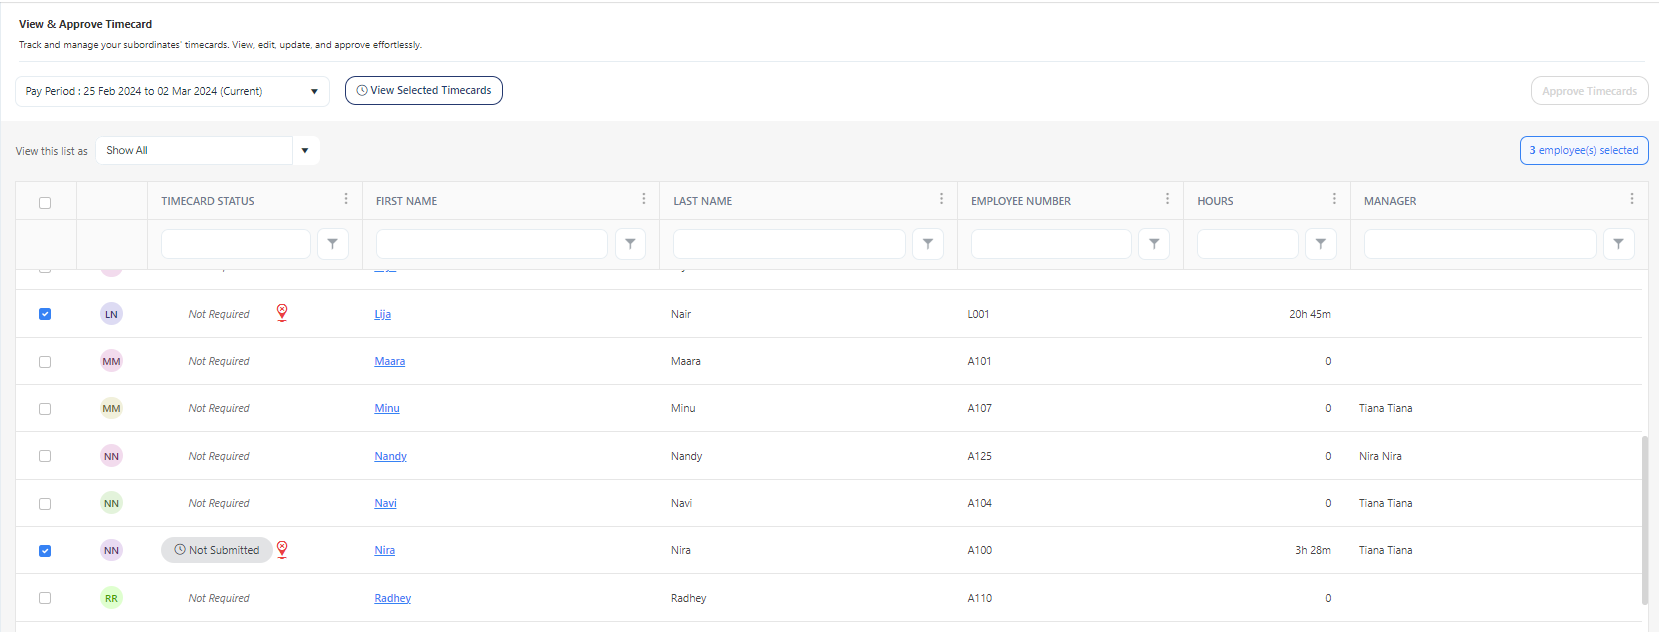Click filter icon for Employee Number column
The height and width of the screenshot is (632, 1659).
click(1154, 244)
